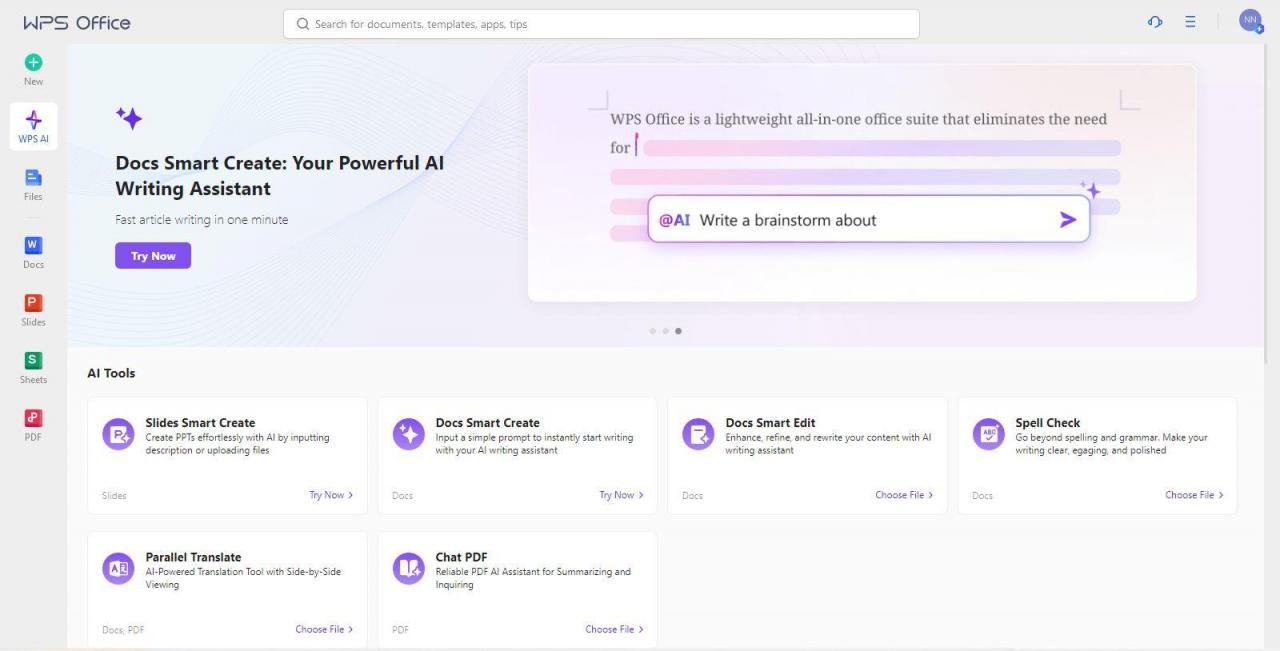Viewport: 1280px width, 651px height.
Task: Click the Slides Smart Create title
Action: (x=200, y=423)
